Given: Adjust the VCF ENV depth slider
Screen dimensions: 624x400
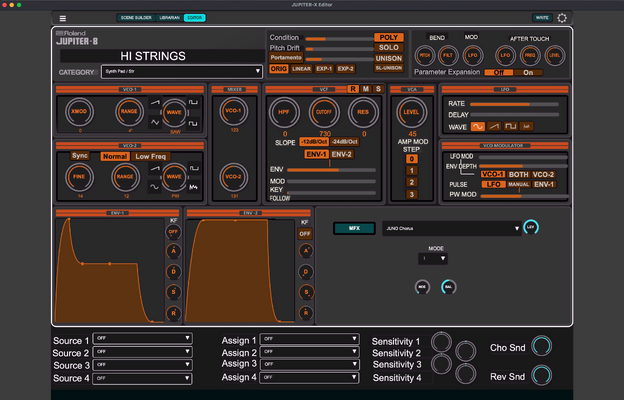Looking at the screenshot, I should tap(331, 170).
